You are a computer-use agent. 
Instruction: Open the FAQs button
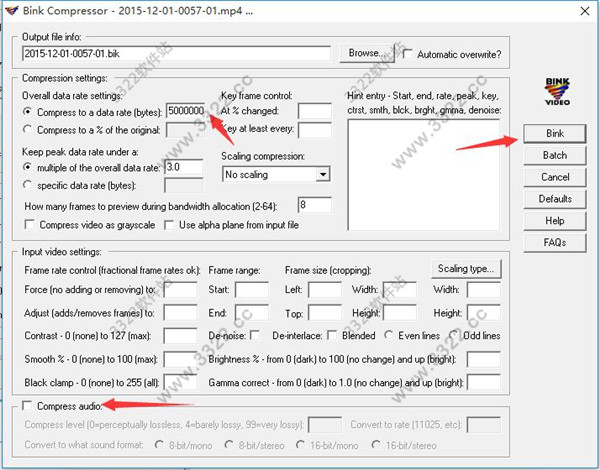pyautogui.click(x=554, y=243)
